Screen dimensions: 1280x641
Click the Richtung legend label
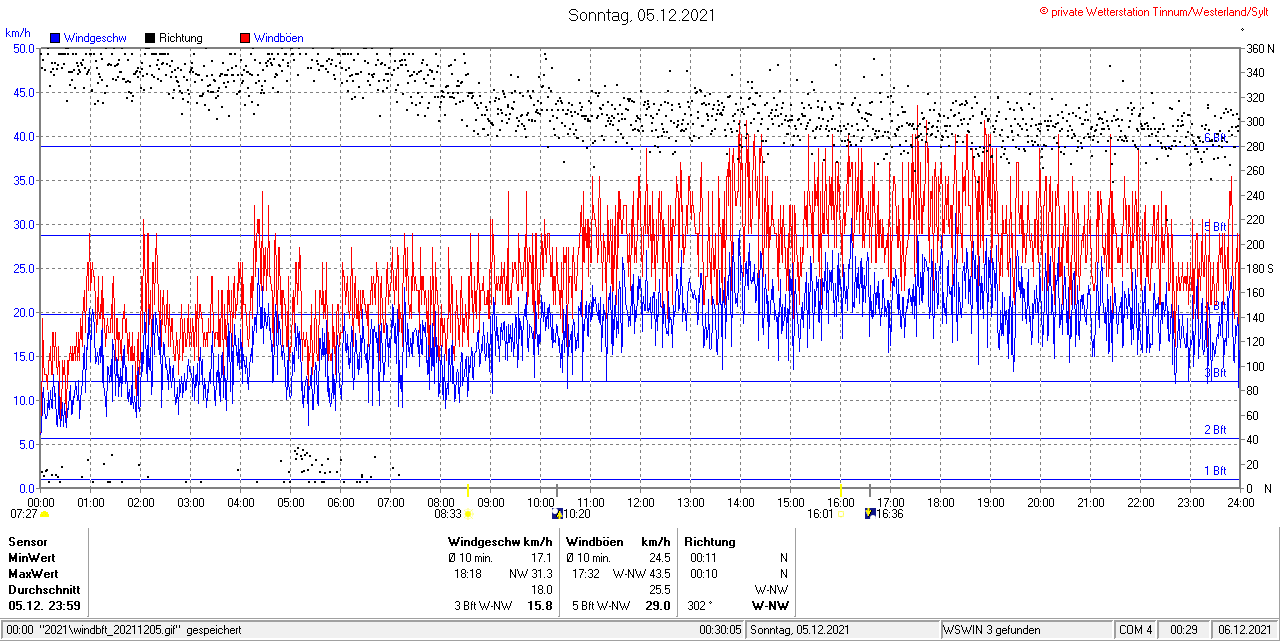[x=180, y=38]
